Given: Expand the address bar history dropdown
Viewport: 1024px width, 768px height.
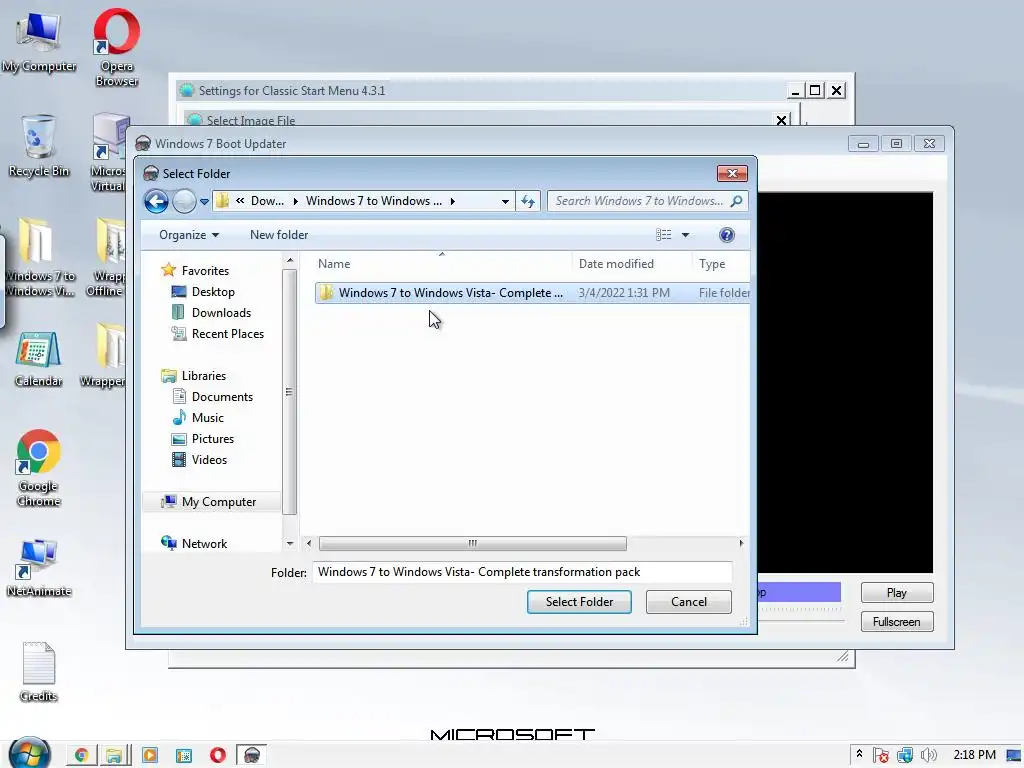Looking at the screenshot, I should [505, 202].
